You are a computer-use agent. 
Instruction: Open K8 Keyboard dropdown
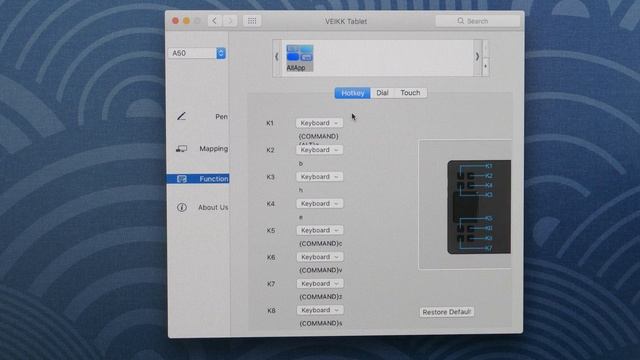[x=320, y=310]
